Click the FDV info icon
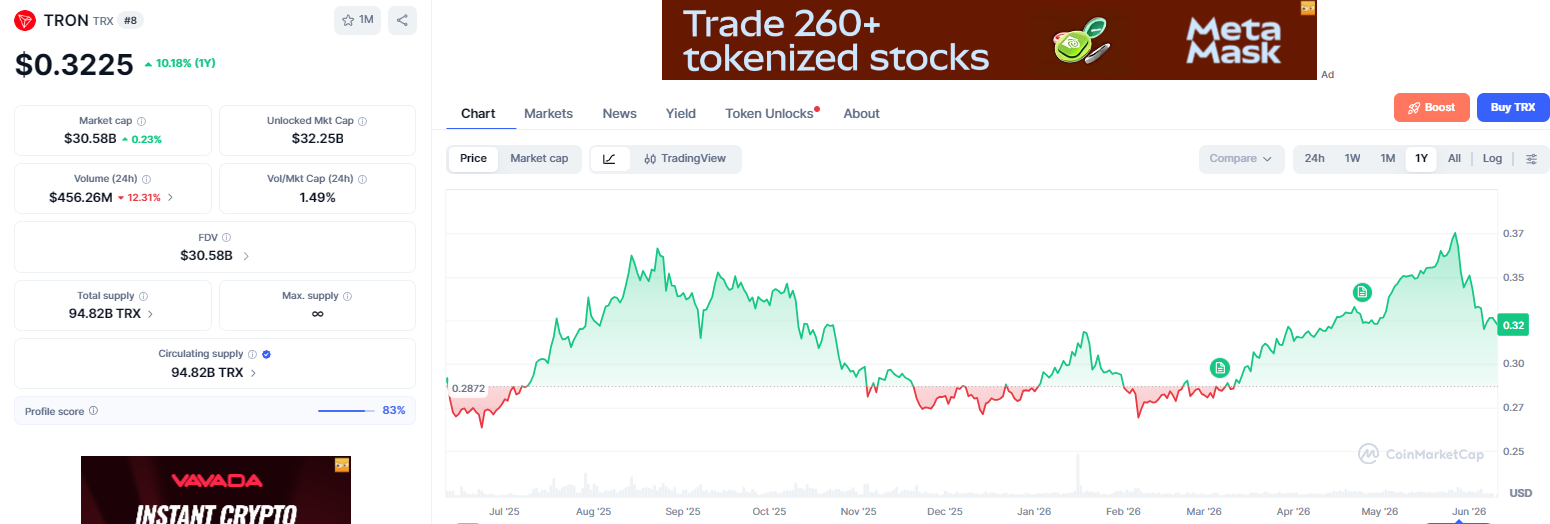Image resolution: width=1550 pixels, height=524 pixels. pos(226,238)
